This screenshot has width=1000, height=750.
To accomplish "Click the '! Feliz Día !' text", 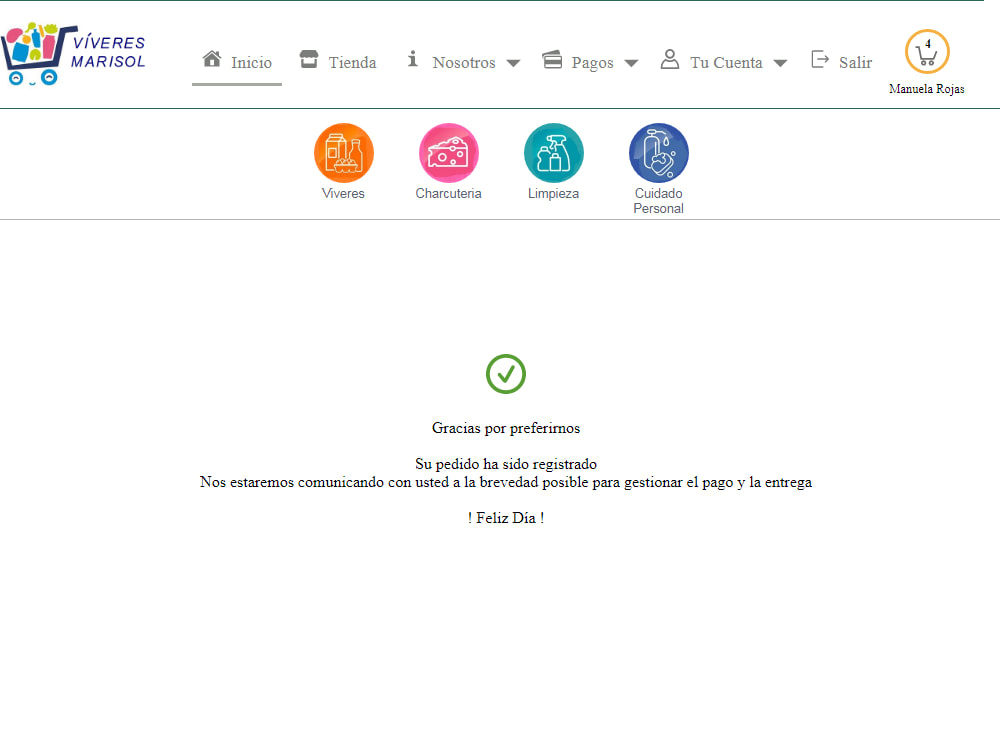I will (x=506, y=518).
